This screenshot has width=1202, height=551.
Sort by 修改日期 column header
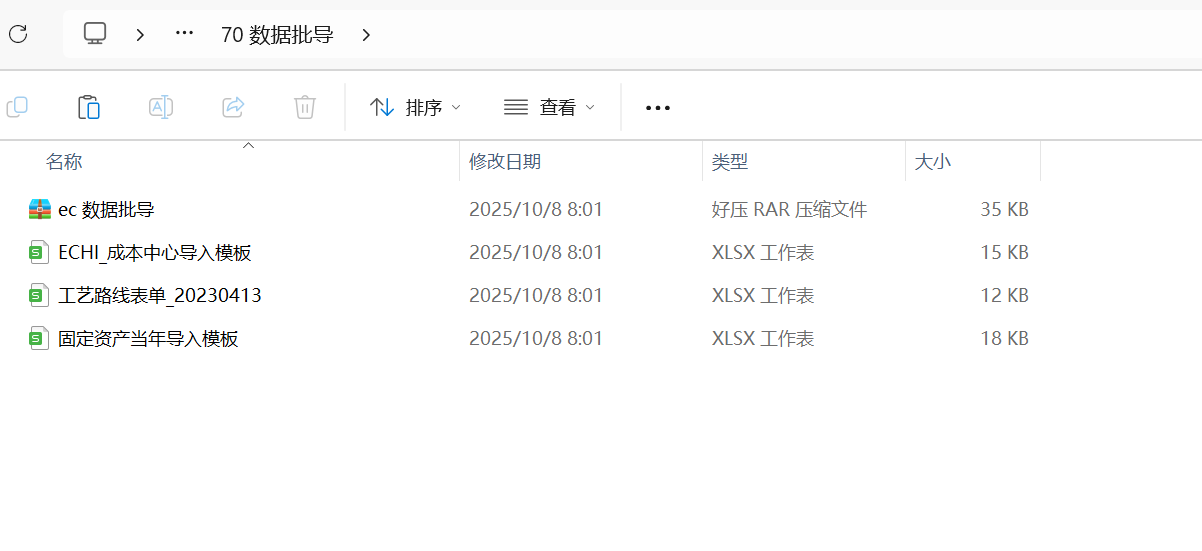tap(505, 162)
